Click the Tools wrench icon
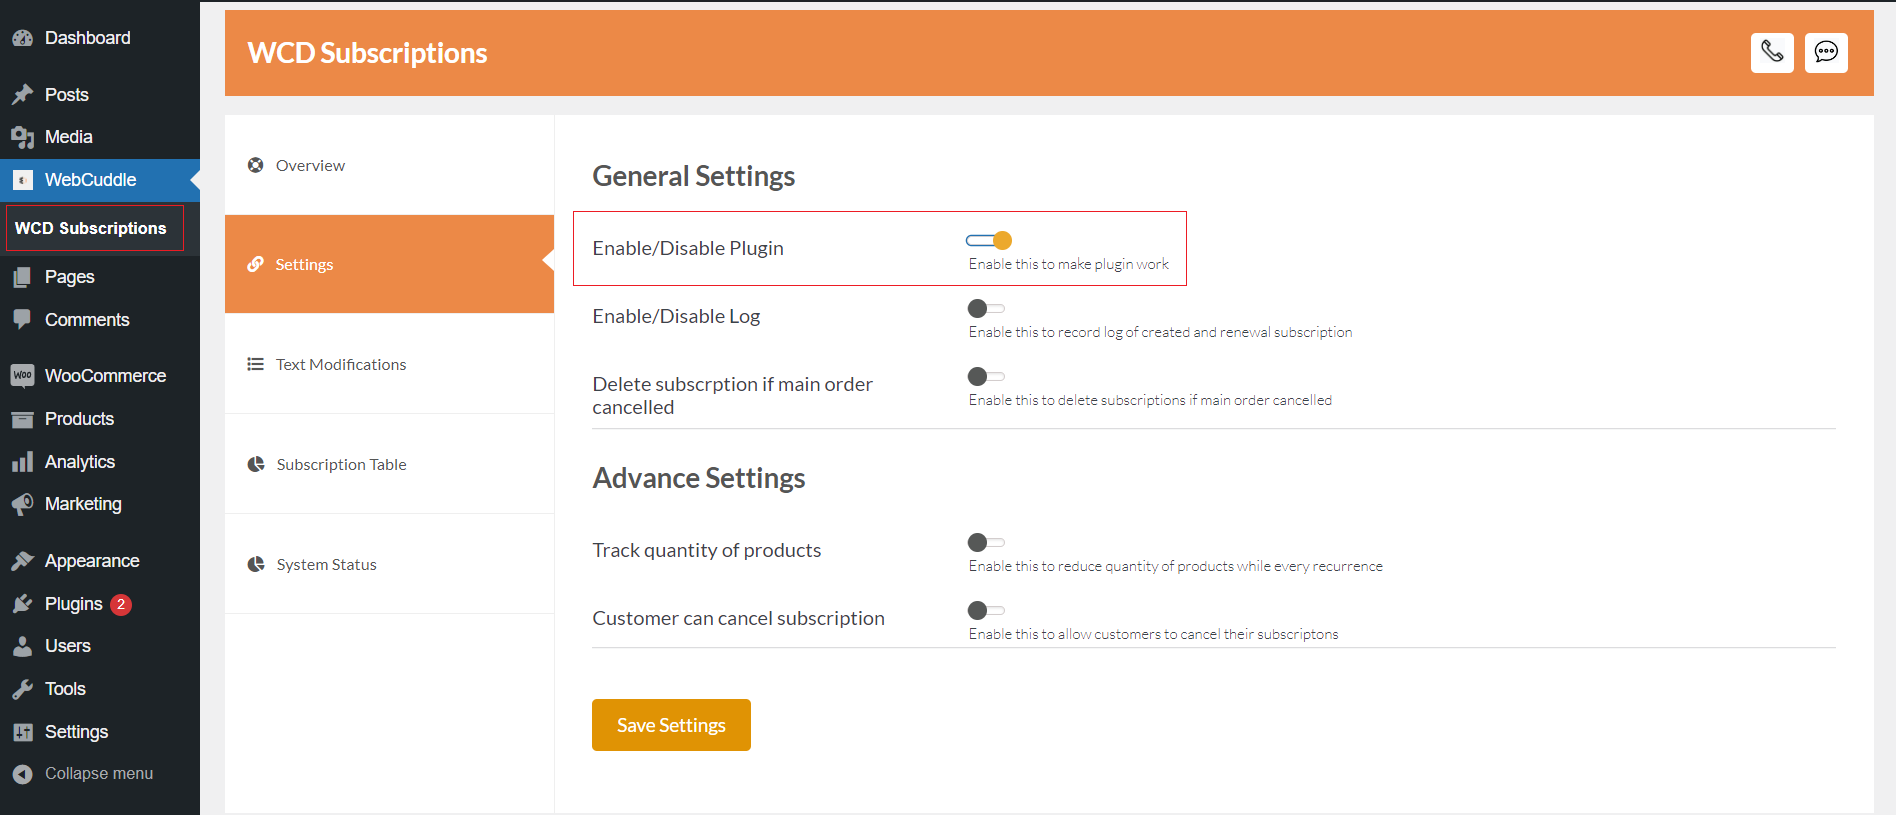Screen dimensions: 1896x815 [x=22, y=689]
